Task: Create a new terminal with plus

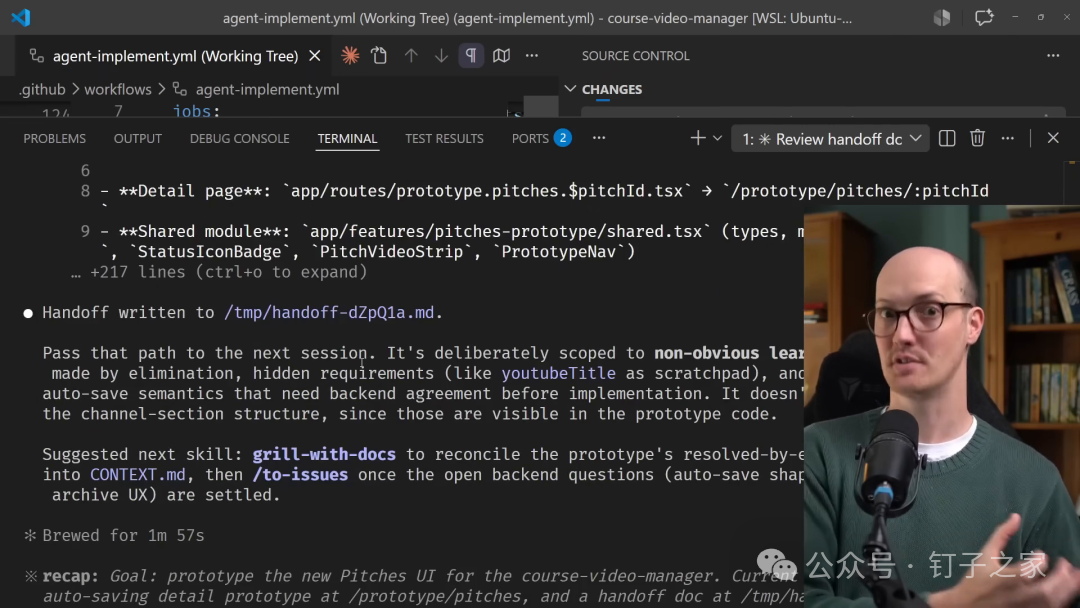Action: [x=698, y=138]
